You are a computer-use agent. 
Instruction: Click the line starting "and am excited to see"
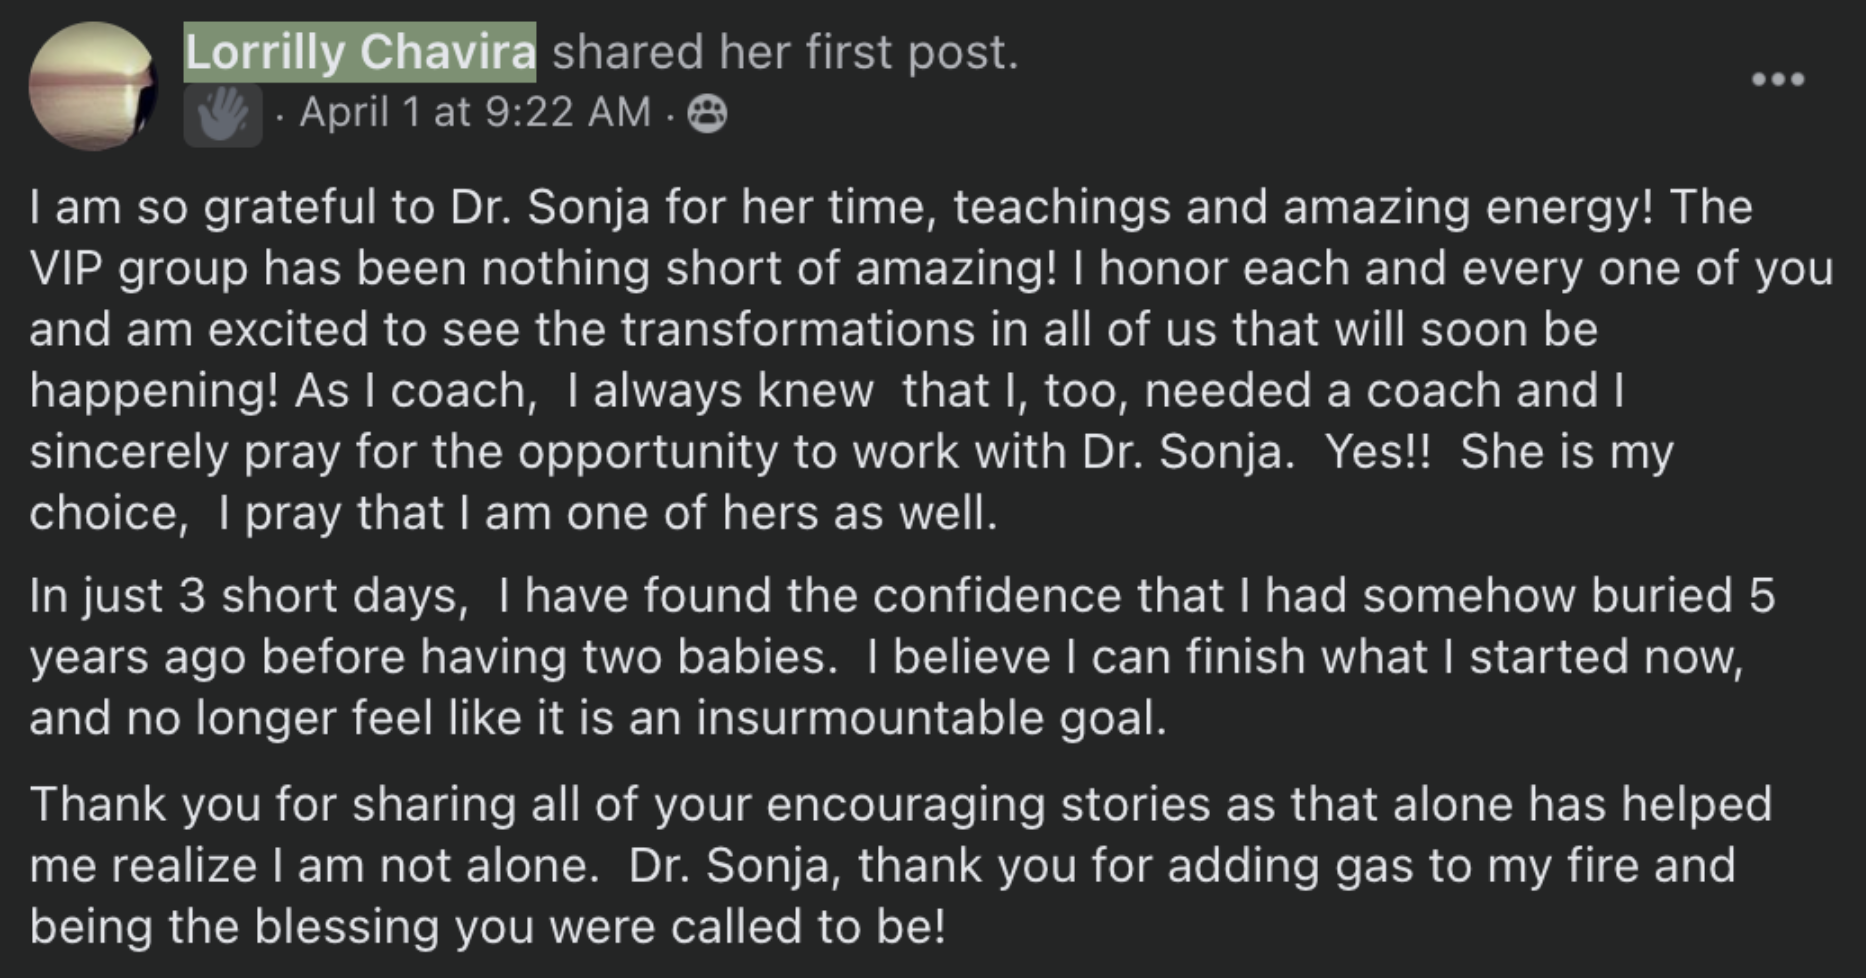[813, 330]
